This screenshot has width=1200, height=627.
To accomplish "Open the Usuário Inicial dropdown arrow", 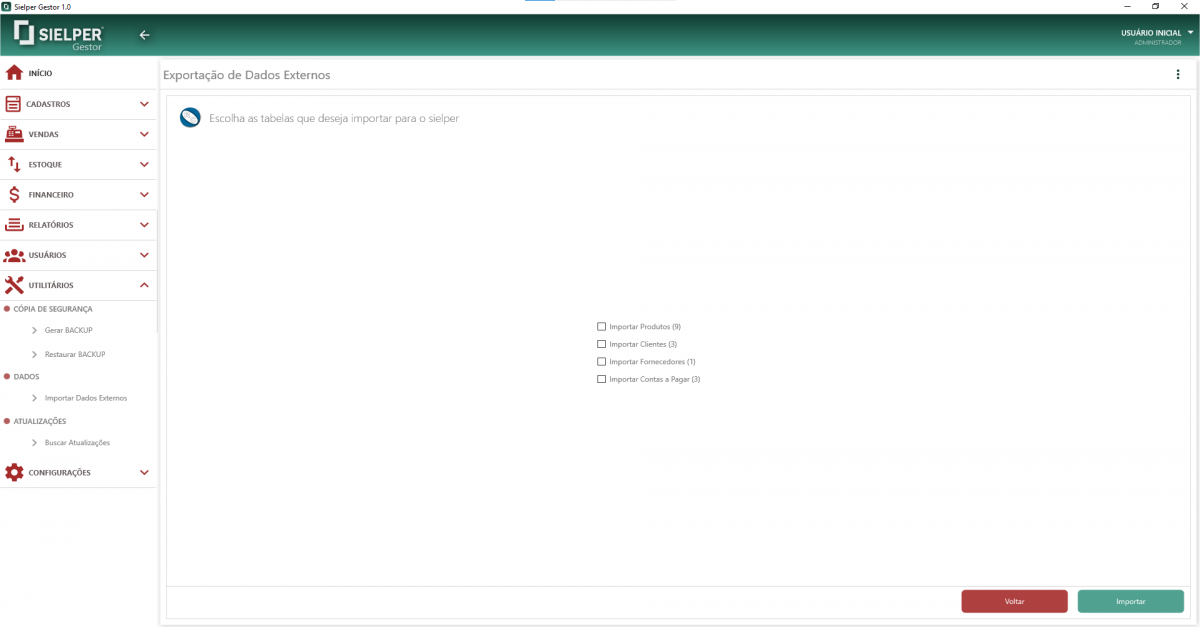I will tap(1190, 33).
